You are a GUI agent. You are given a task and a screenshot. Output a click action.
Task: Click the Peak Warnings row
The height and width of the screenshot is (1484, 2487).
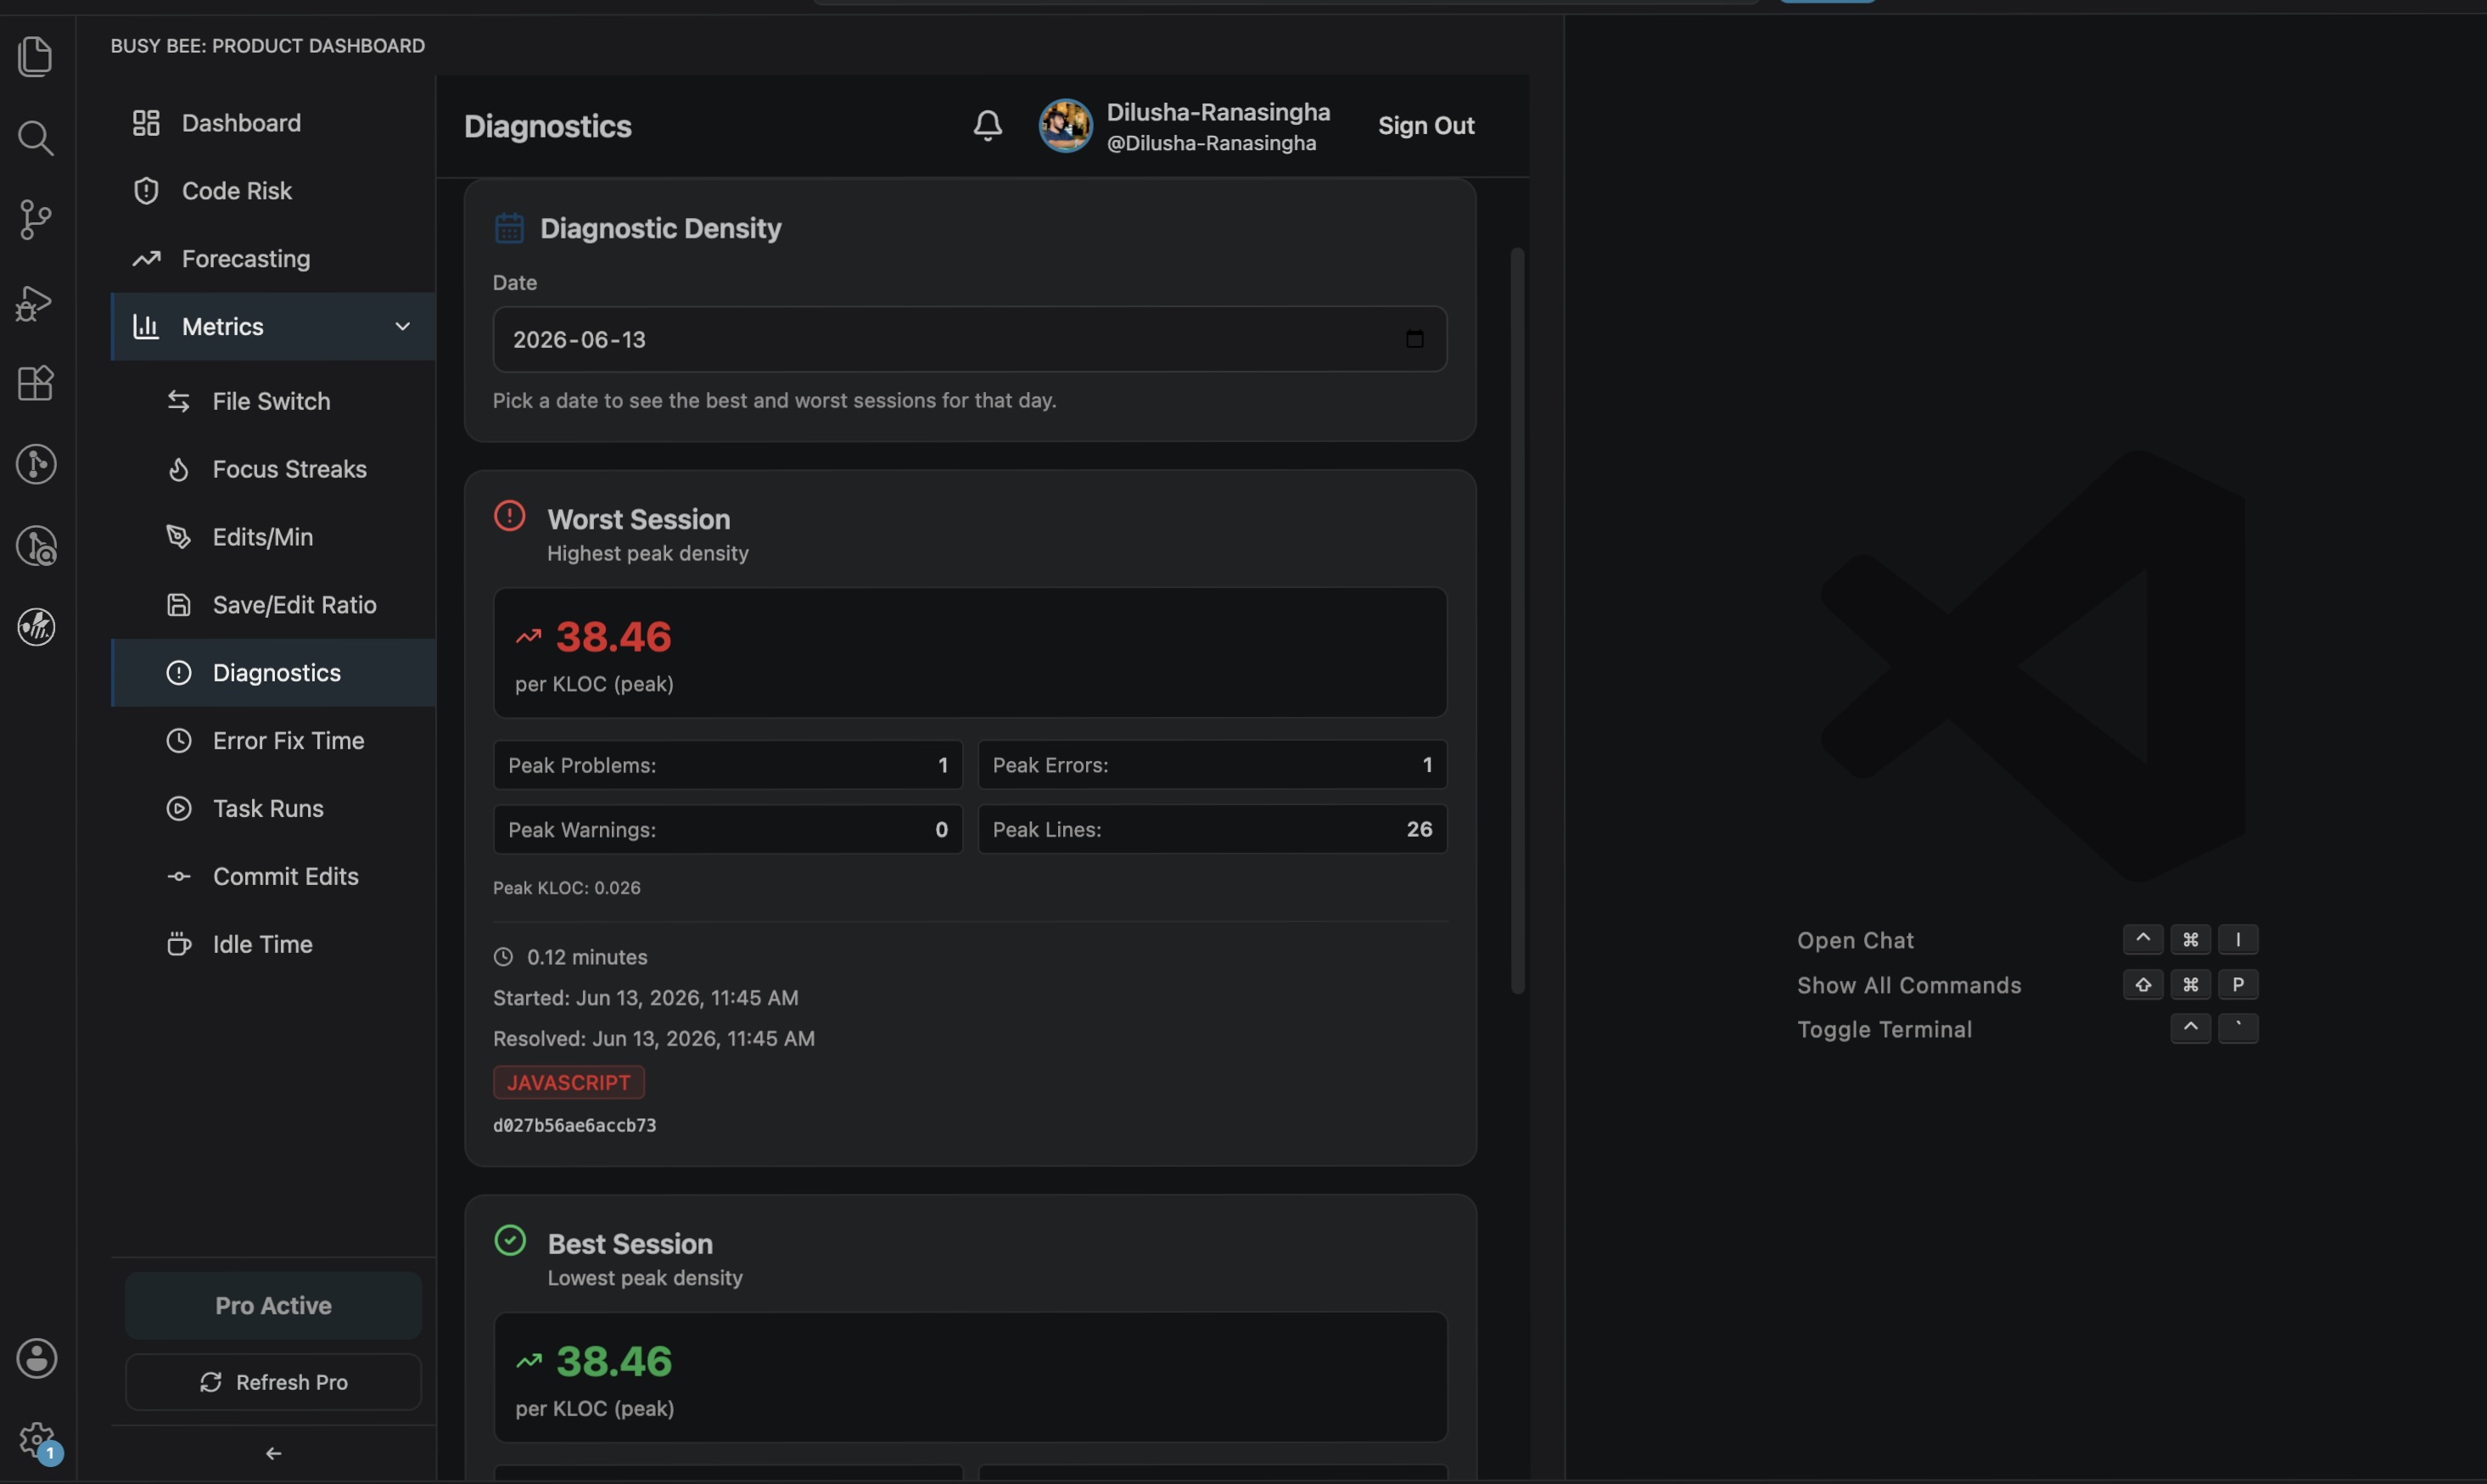point(727,829)
